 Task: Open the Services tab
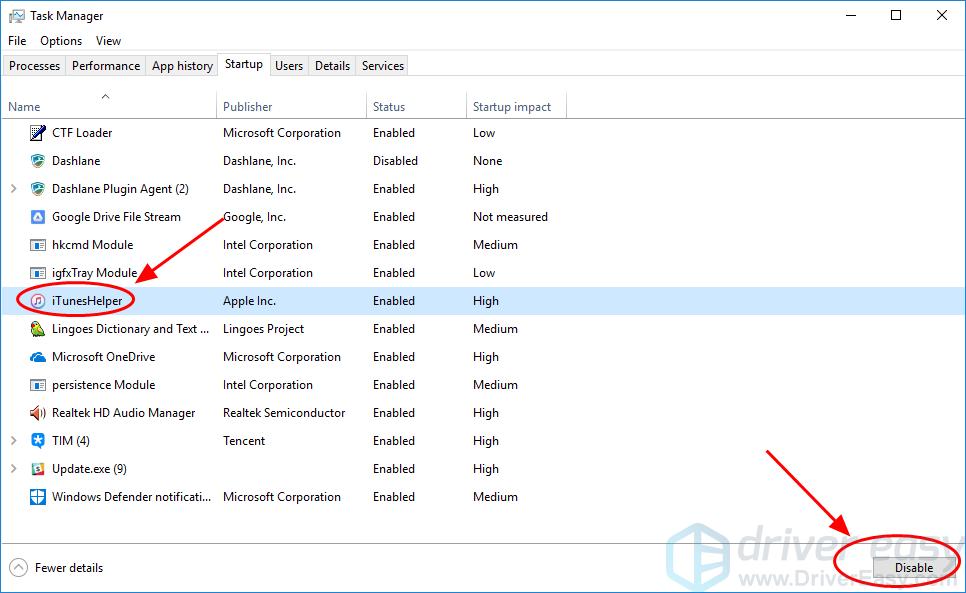coord(383,66)
